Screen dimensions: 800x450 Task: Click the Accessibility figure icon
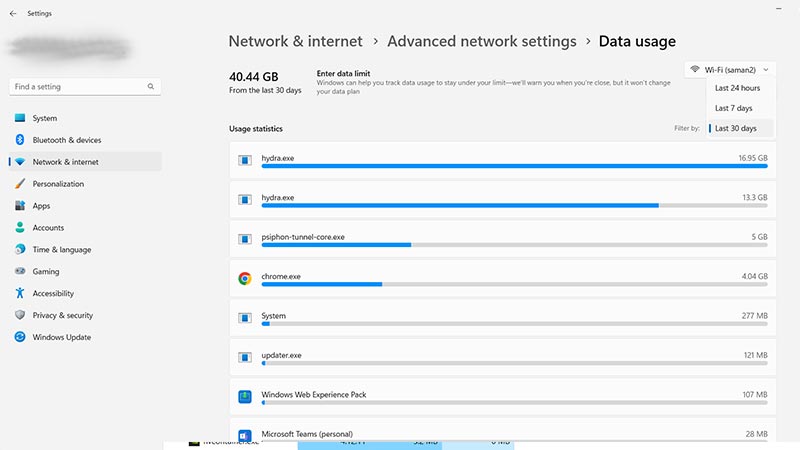20,293
